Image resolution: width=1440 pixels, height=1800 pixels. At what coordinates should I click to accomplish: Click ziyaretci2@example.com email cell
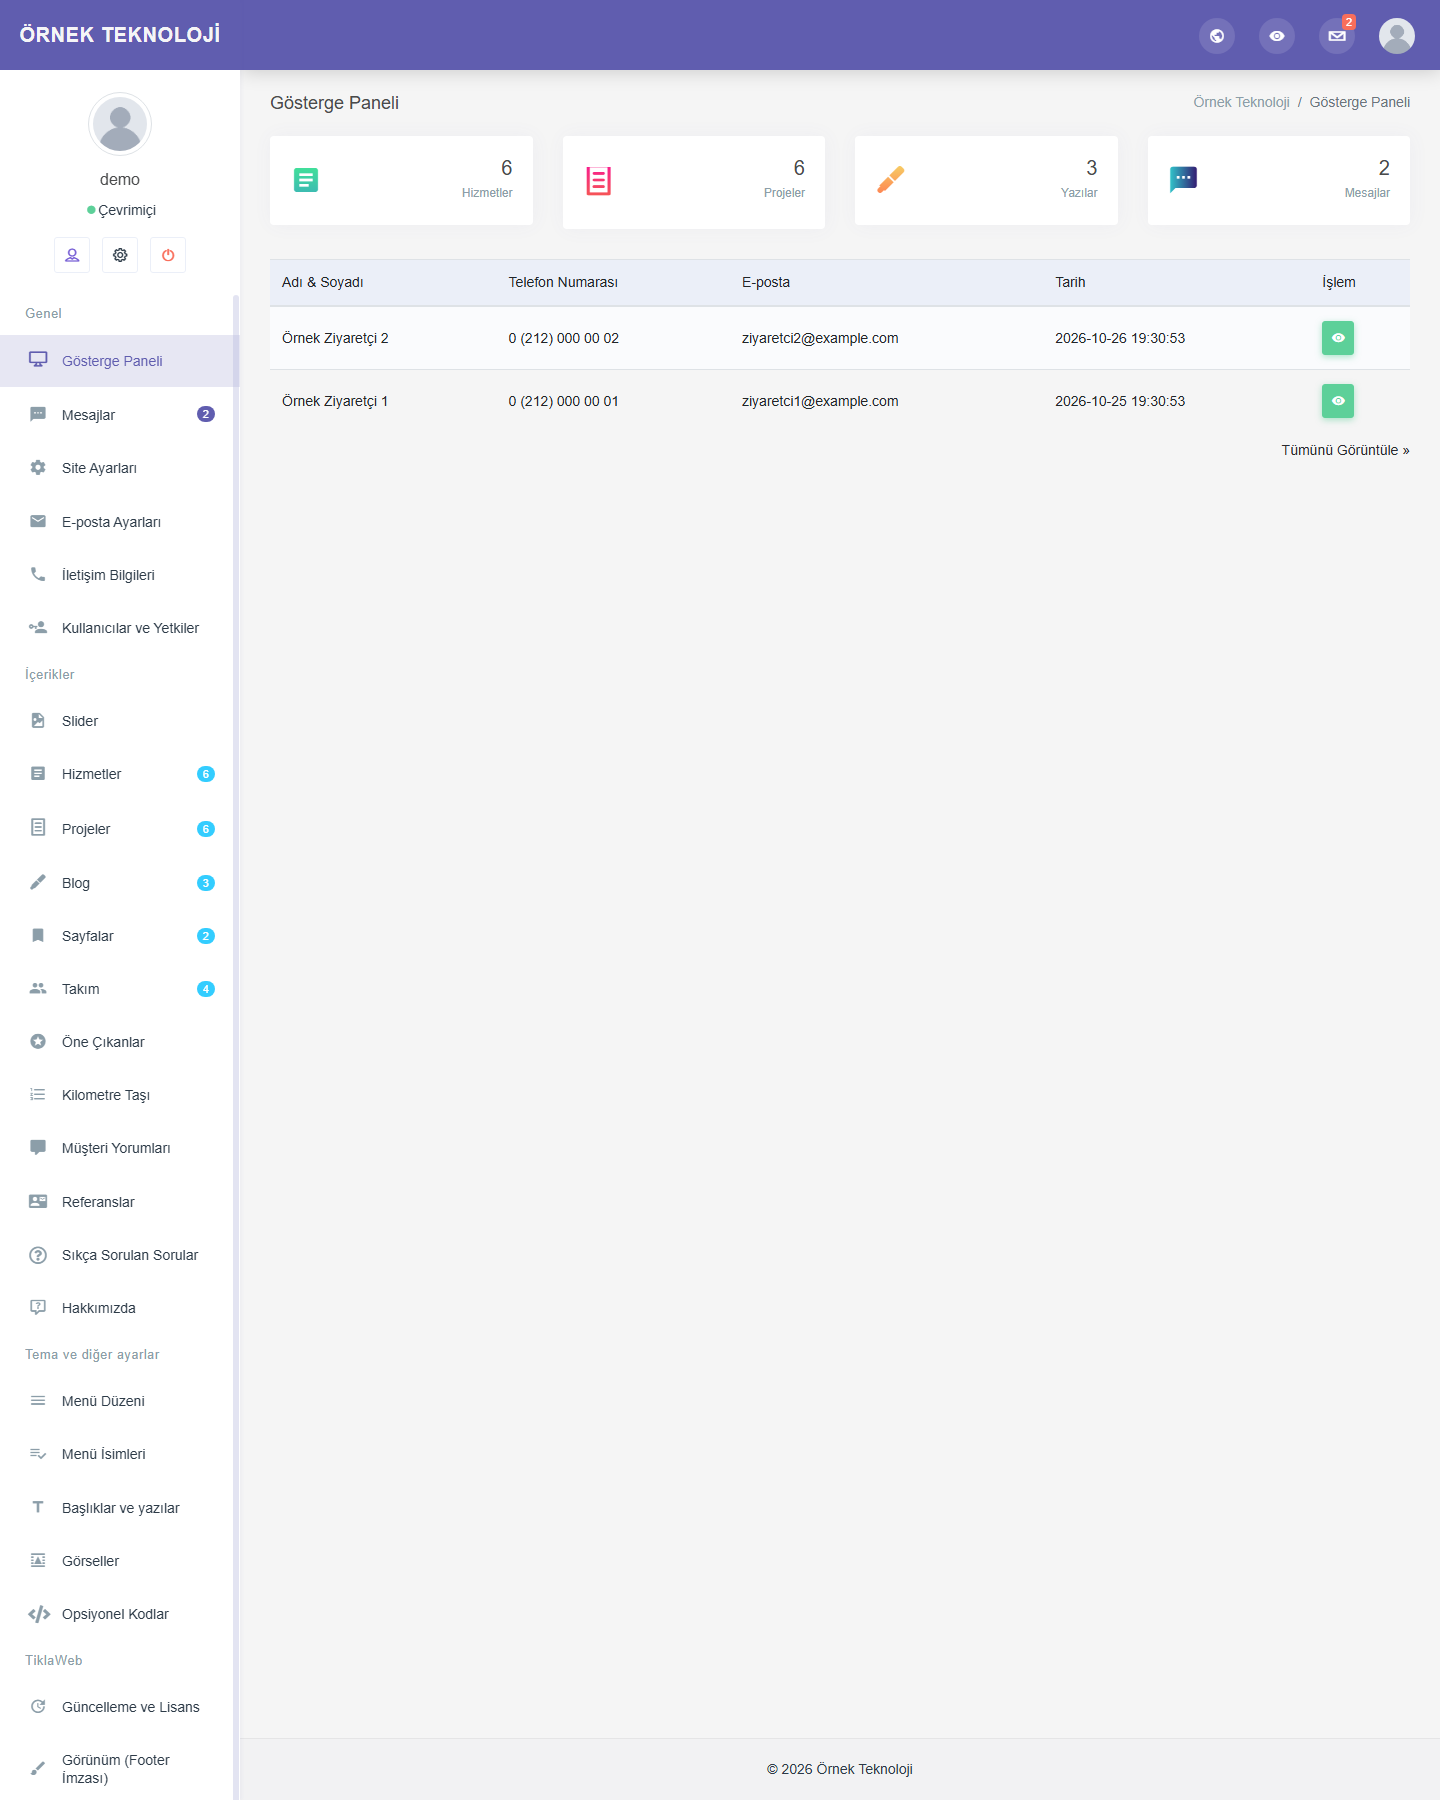(820, 338)
